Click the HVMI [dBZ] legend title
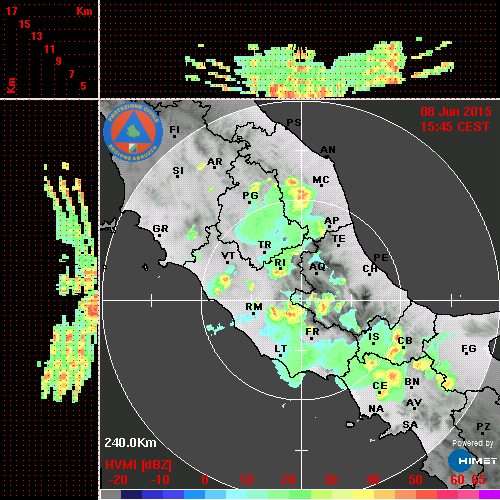 (x=138, y=465)
